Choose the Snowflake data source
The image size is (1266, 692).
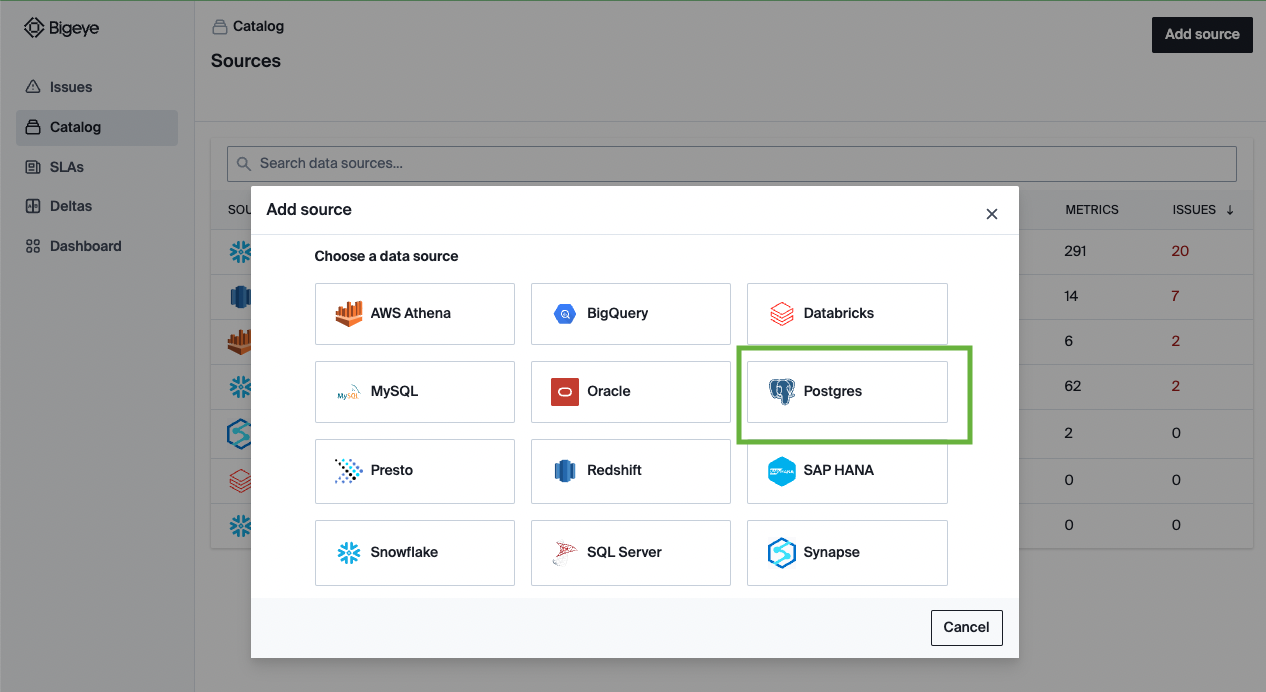tap(415, 552)
